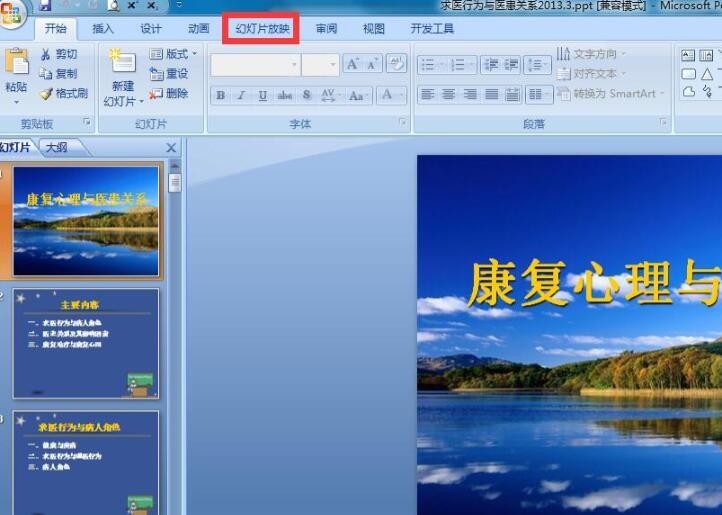Switch to the 大纲 outline pane tab

(x=57, y=147)
